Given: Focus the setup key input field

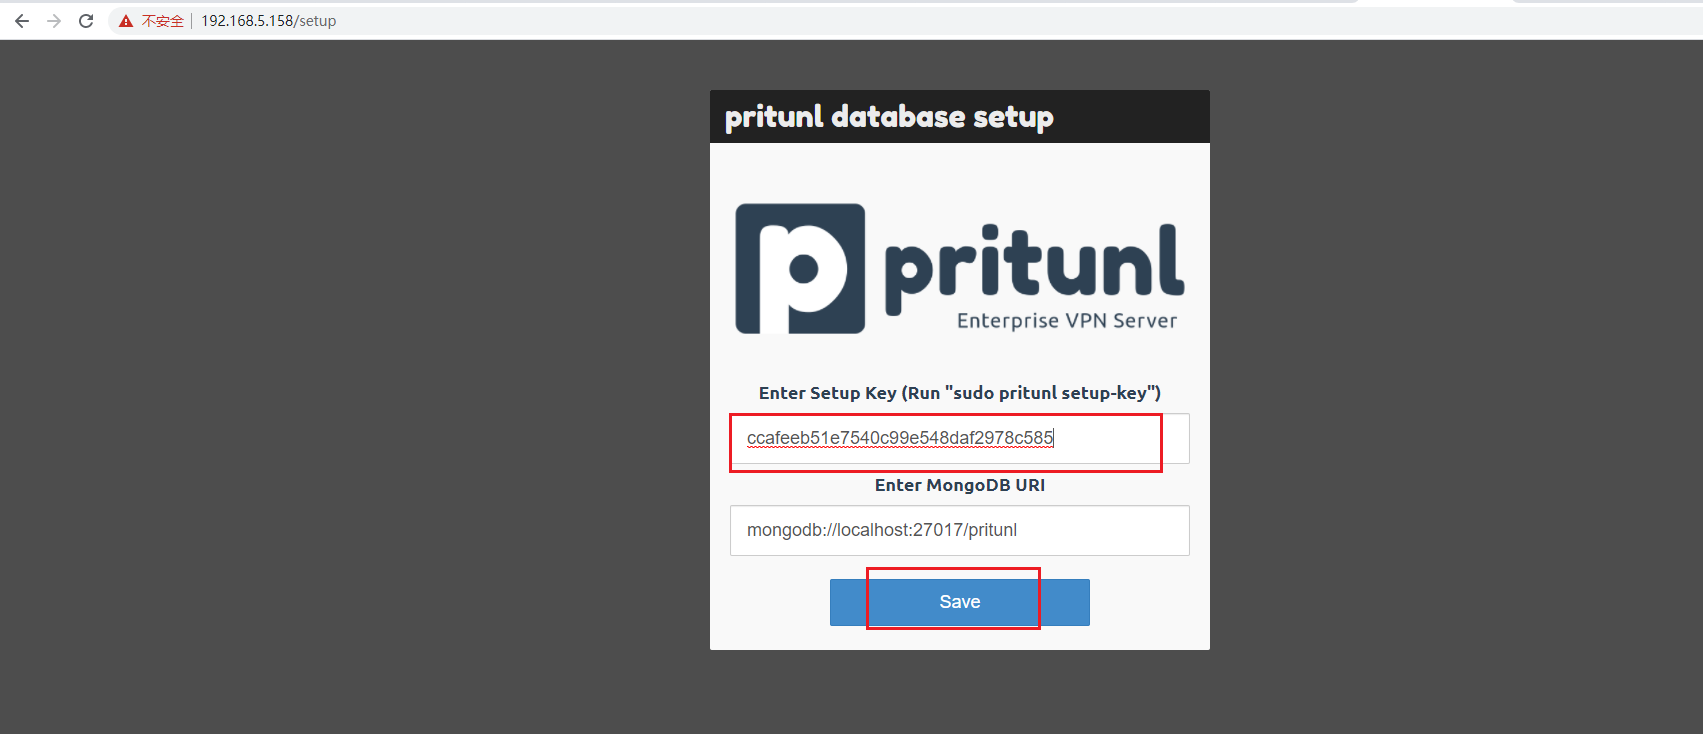Looking at the screenshot, I should pos(959,438).
